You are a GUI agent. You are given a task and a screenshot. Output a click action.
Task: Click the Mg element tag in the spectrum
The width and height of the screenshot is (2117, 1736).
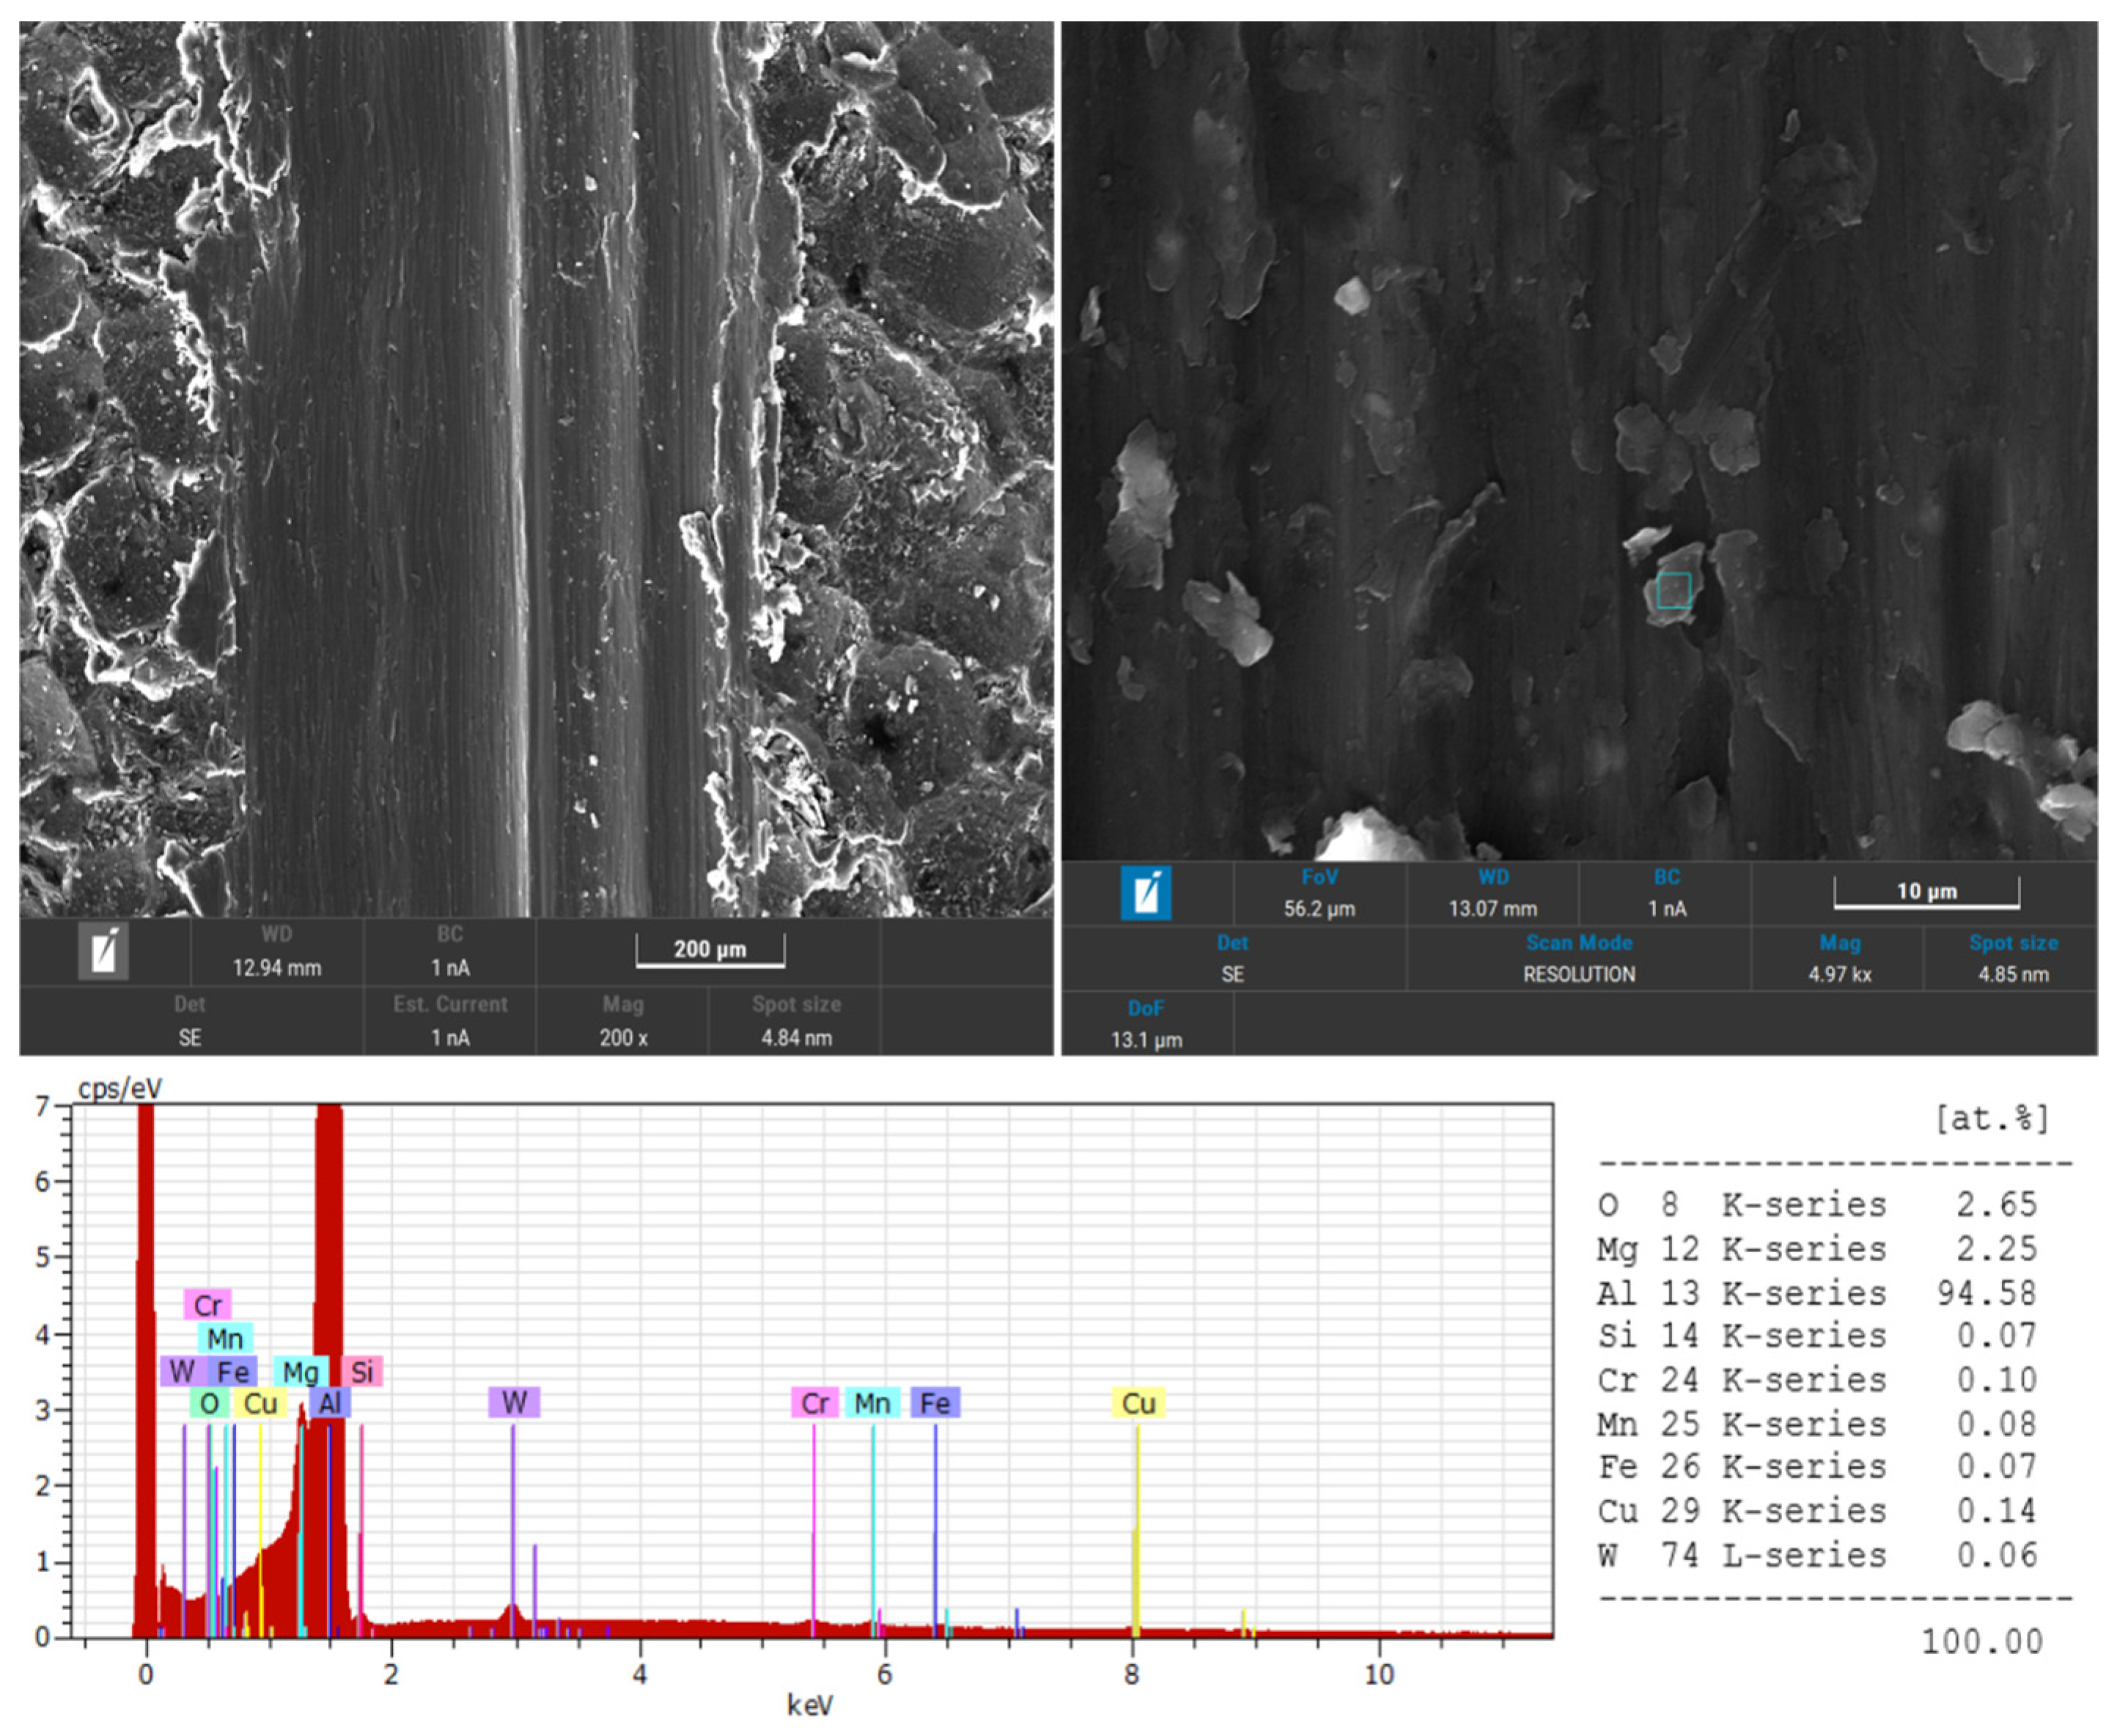300,1371
